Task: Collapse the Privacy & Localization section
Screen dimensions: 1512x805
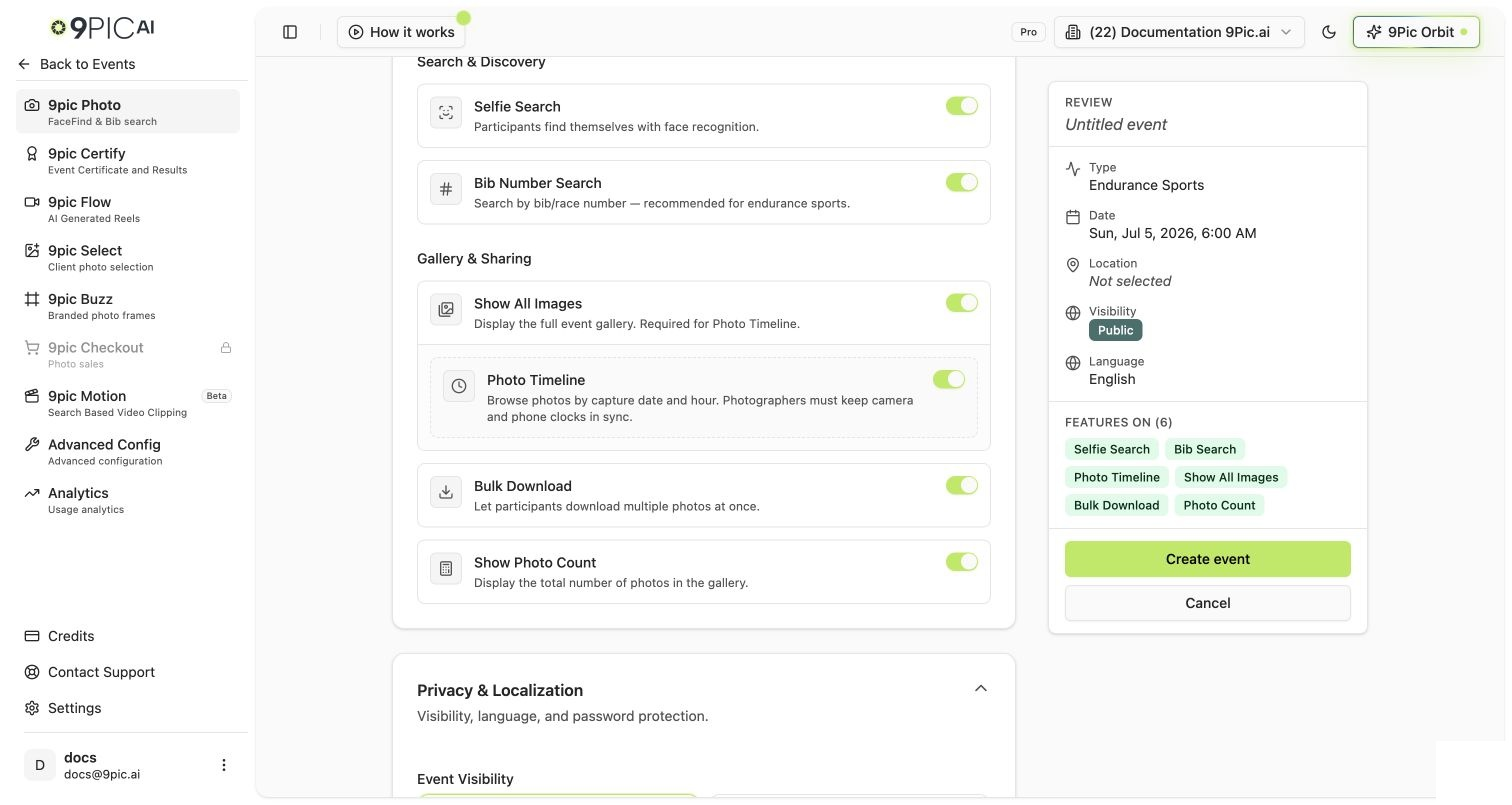Action: 981,688
